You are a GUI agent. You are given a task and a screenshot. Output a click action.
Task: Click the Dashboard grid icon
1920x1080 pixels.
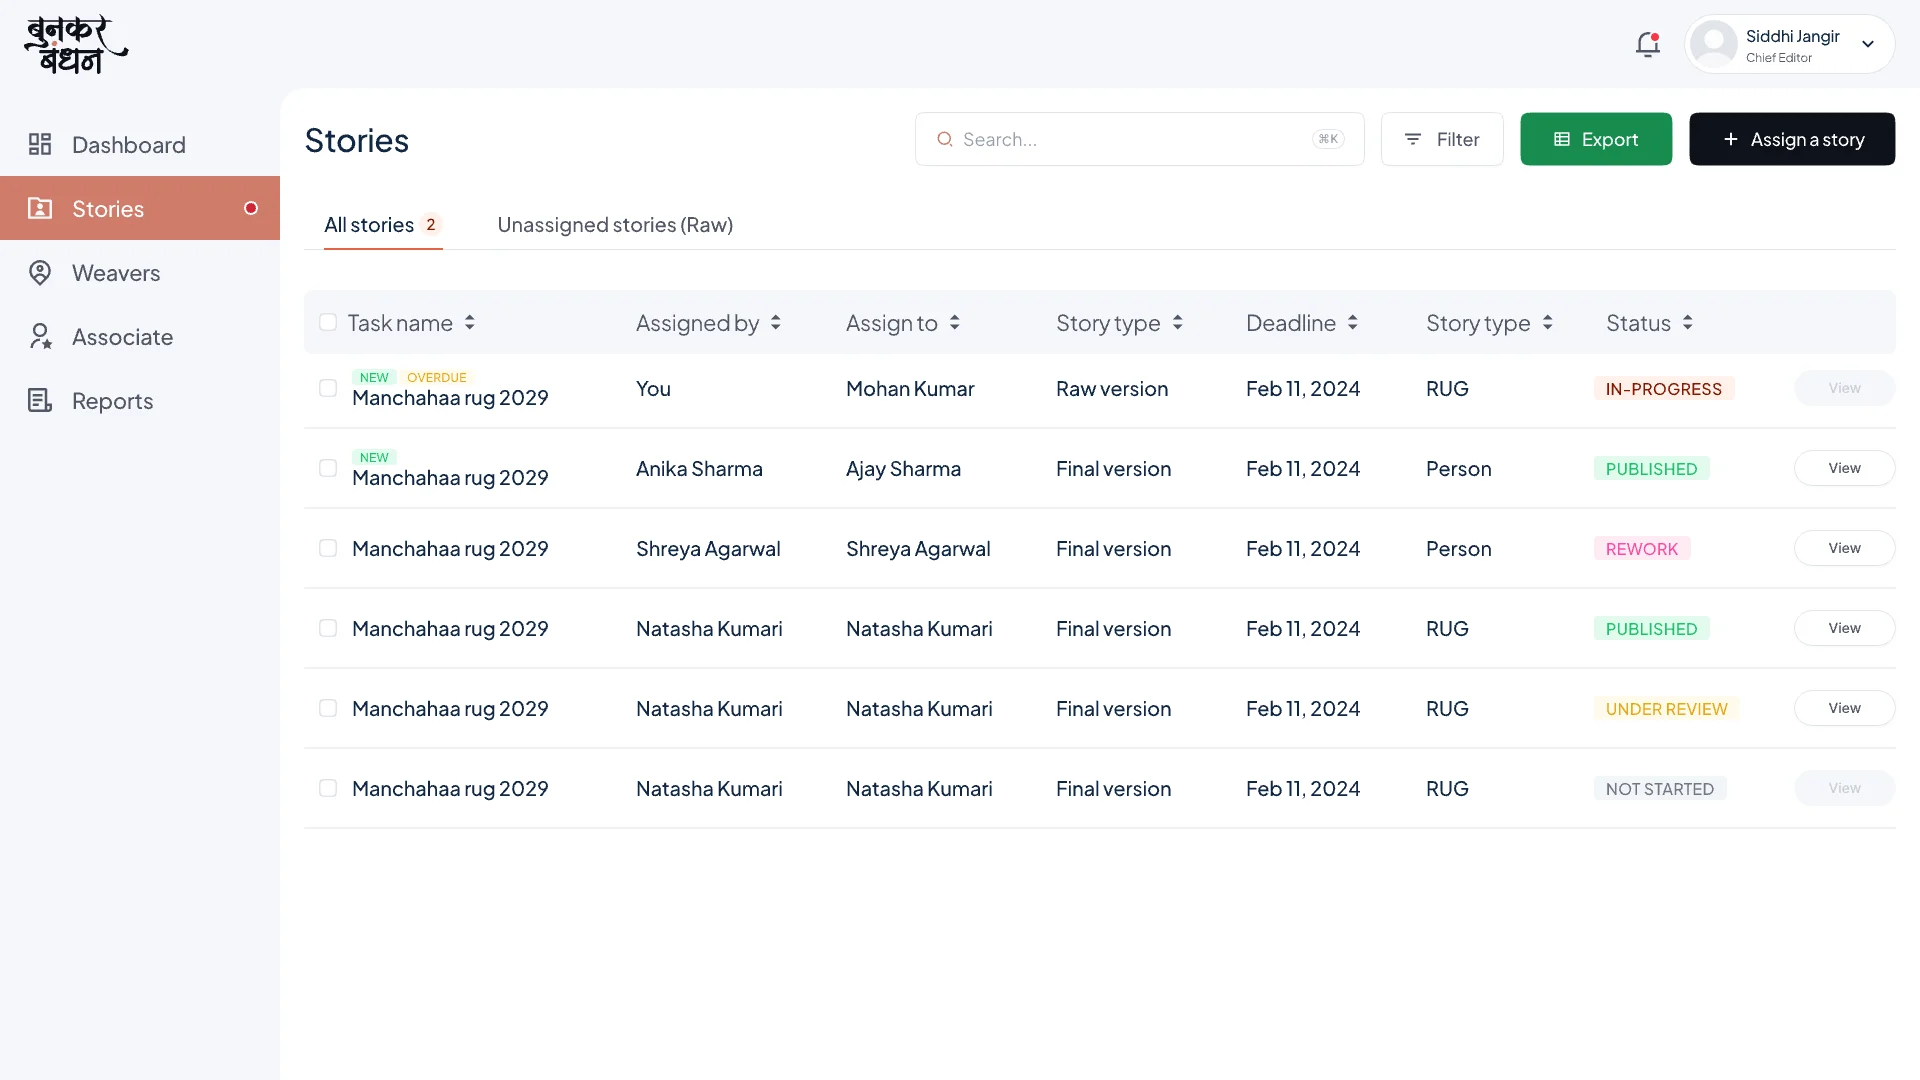click(40, 145)
